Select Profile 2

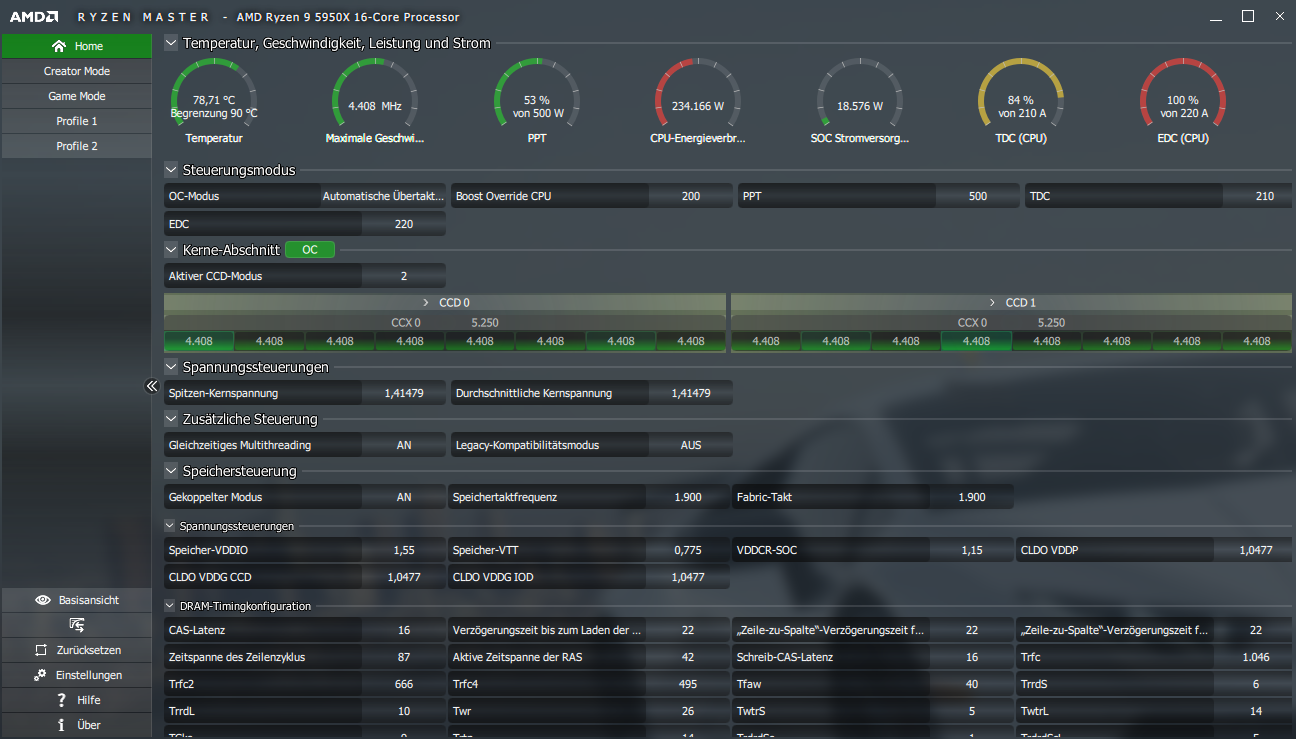(x=76, y=146)
